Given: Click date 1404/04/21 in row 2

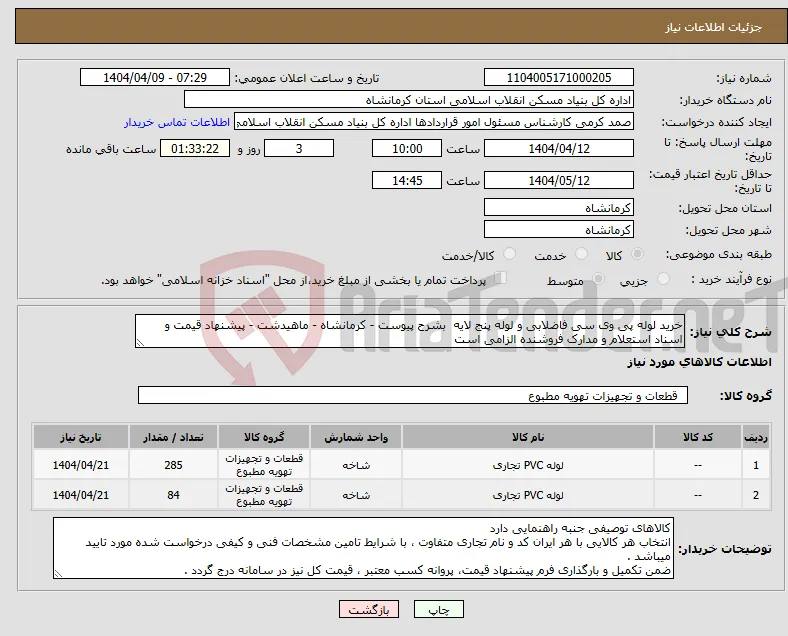Looking at the screenshot, I should (x=81, y=495).
